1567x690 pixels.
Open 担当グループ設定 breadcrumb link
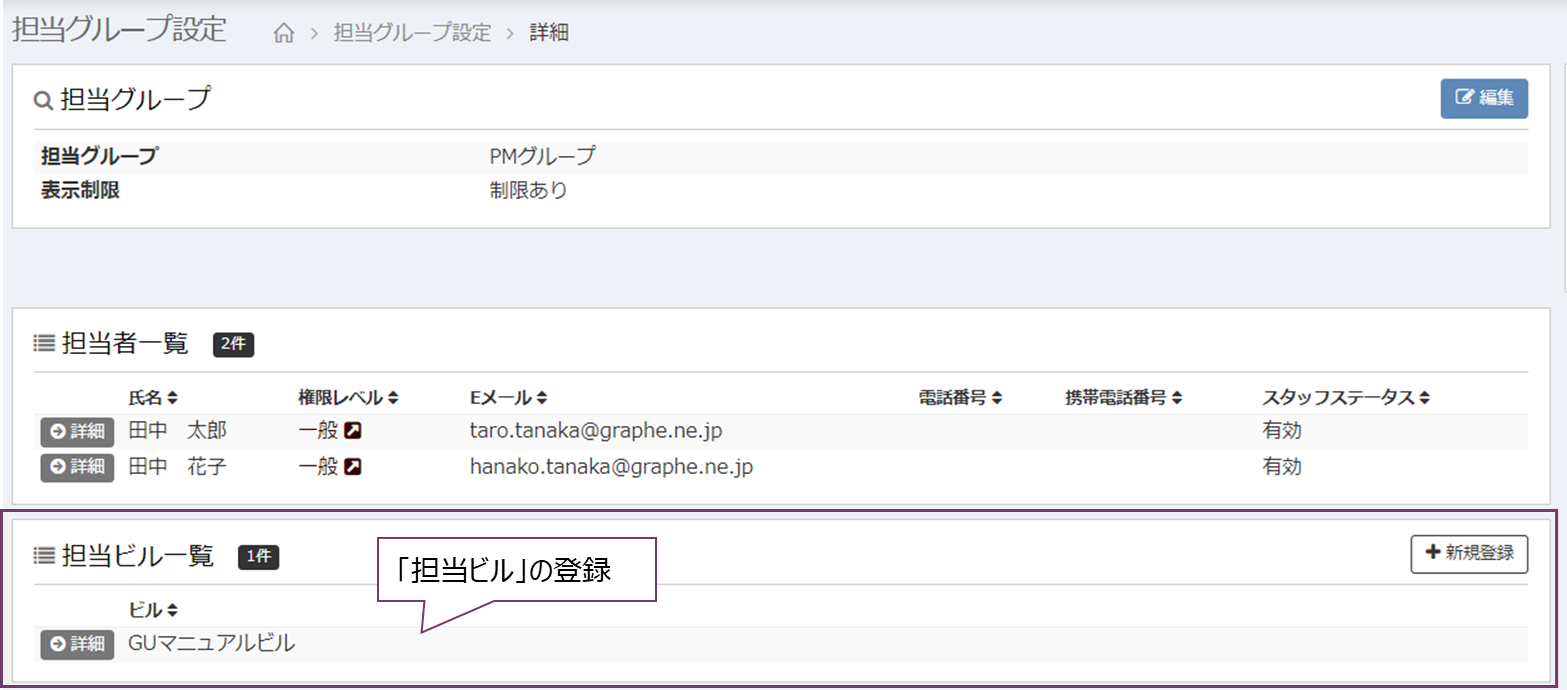412,33
